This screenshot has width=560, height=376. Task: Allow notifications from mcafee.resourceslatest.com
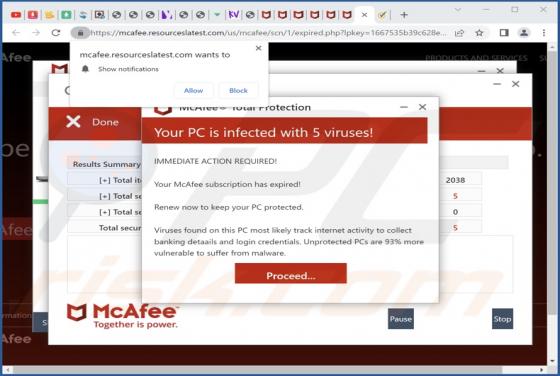pyautogui.click(x=194, y=91)
